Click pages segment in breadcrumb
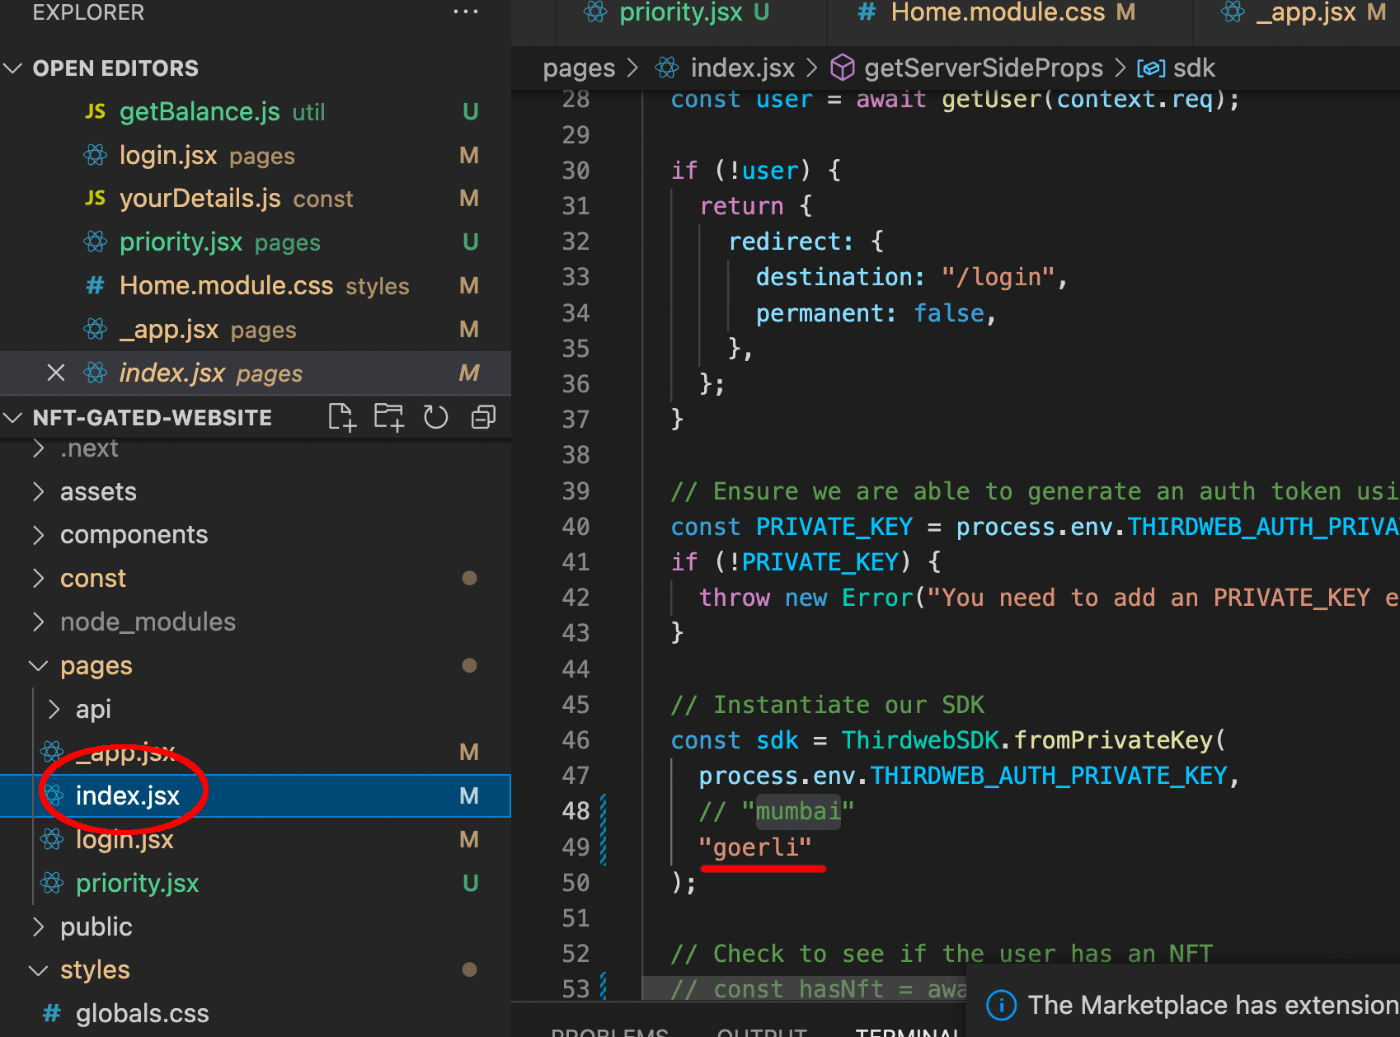Image resolution: width=1400 pixels, height=1037 pixels. click(579, 68)
